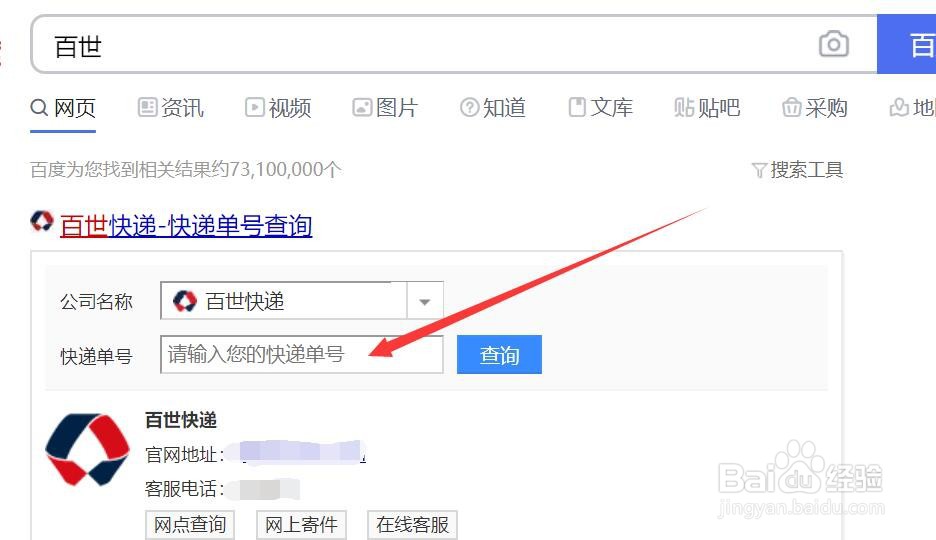The width and height of the screenshot is (936, 540).
Task: Click the bold 百世快递 company name text
Action: pyautogui.click(x=181, y=420)
